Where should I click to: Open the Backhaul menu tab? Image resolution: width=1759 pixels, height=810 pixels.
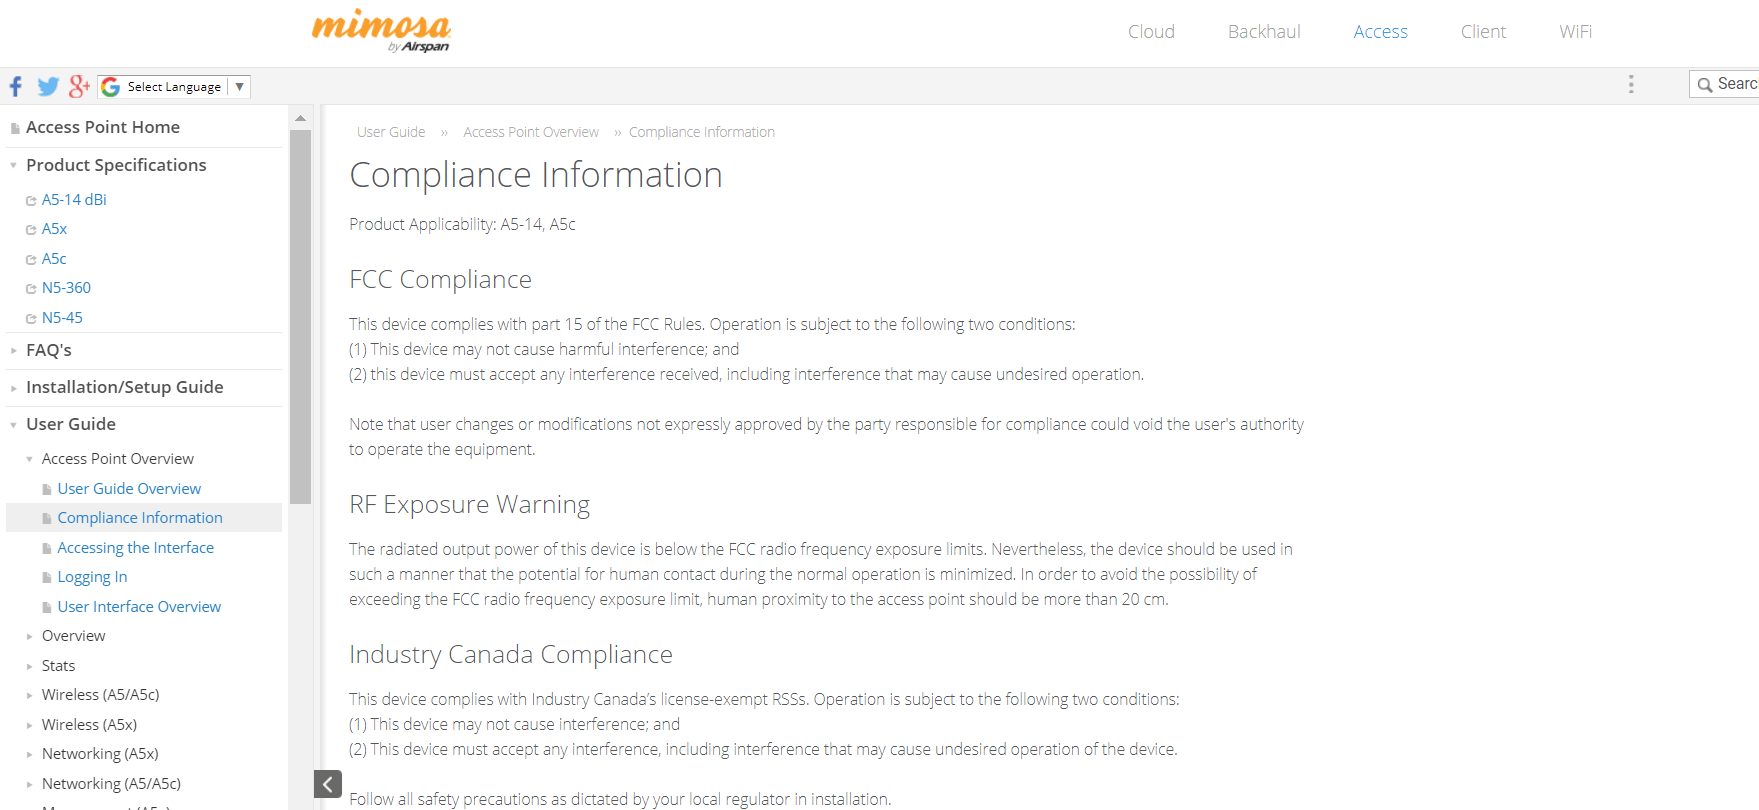(x=1264, y=32)
